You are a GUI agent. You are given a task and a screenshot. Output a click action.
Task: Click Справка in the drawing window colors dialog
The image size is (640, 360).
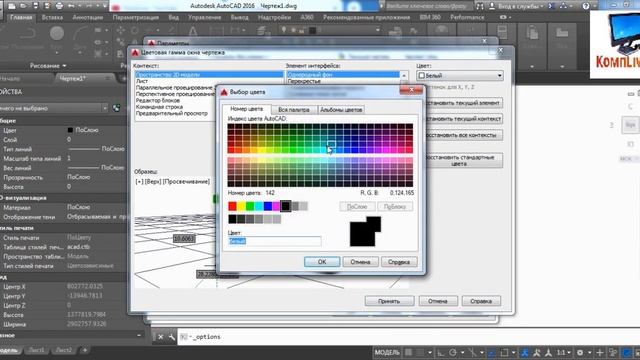(481, 301)
